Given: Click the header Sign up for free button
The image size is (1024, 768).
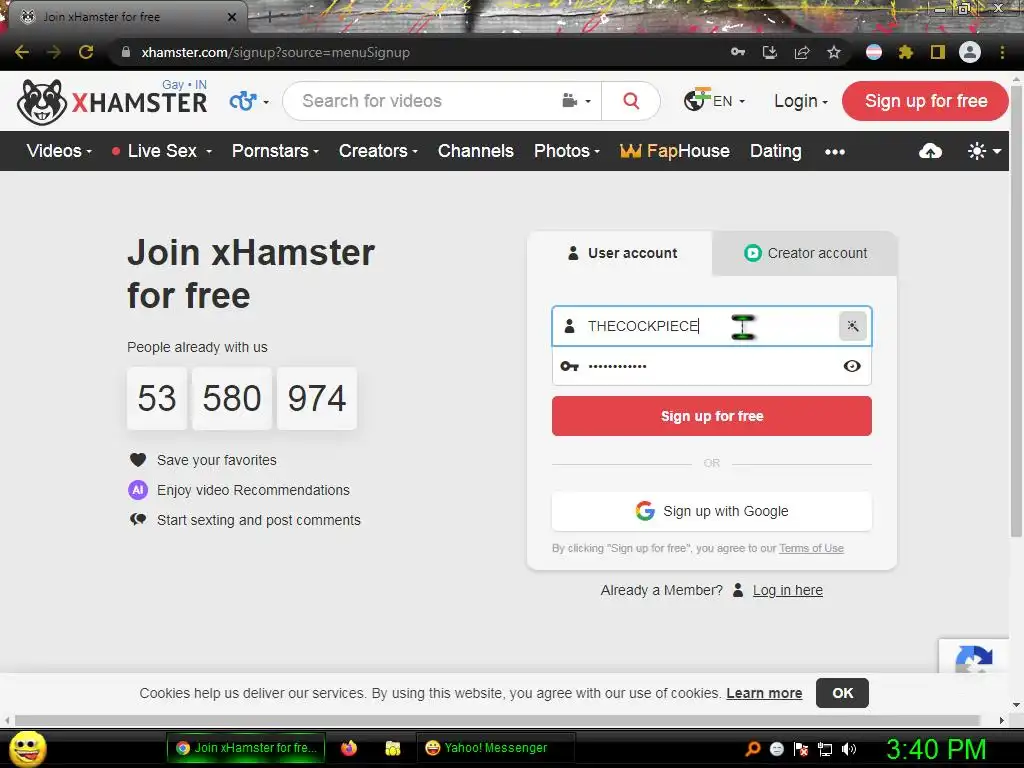Looking at the screenshot, I should tap(925, 101).
